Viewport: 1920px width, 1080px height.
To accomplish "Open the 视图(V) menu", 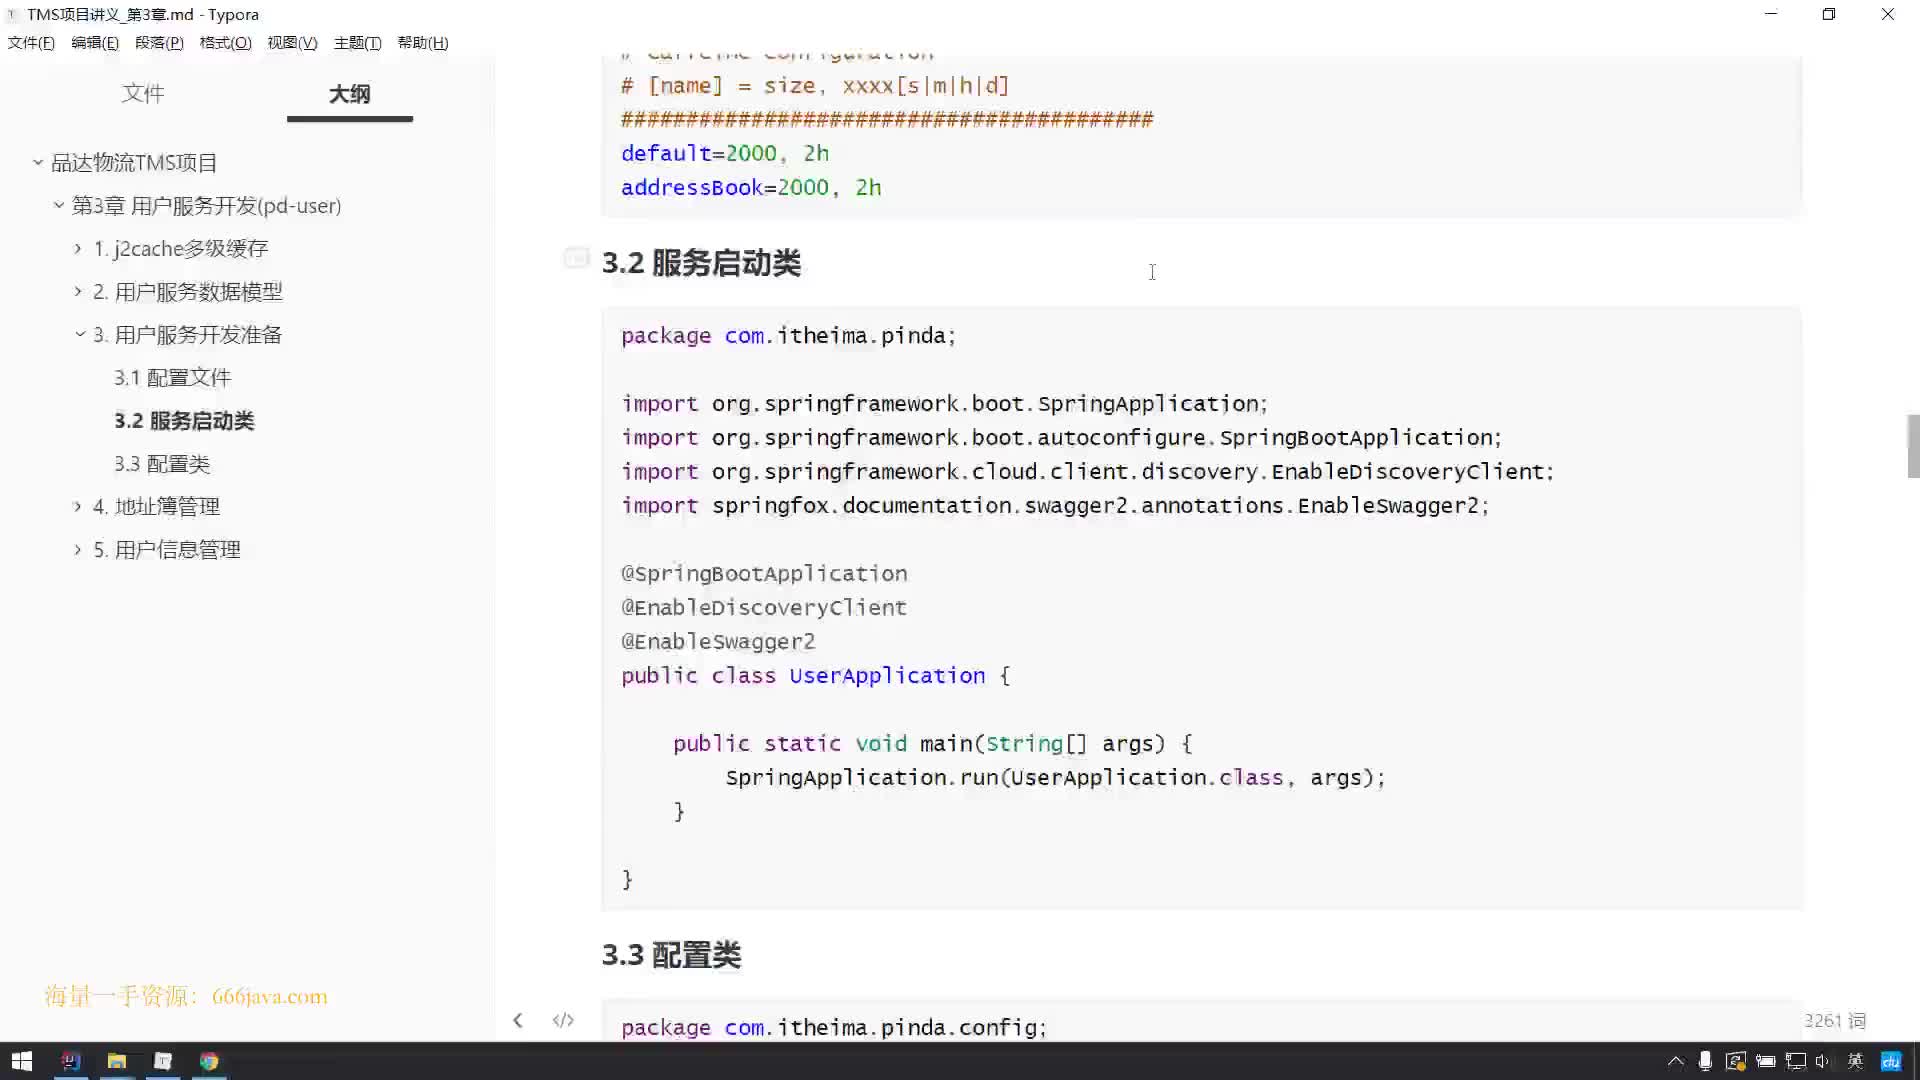I will [x=292, y=42].
